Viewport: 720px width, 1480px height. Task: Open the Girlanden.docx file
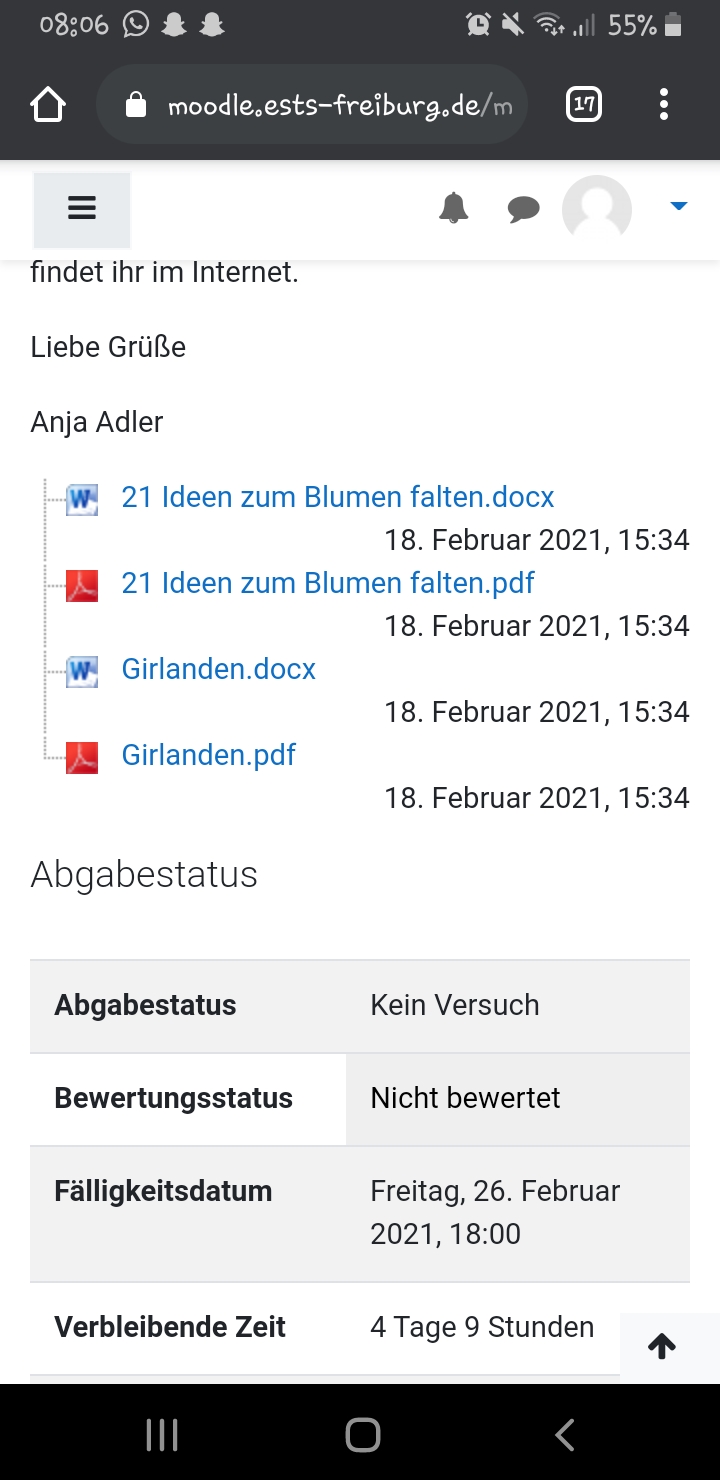point(219,669)
